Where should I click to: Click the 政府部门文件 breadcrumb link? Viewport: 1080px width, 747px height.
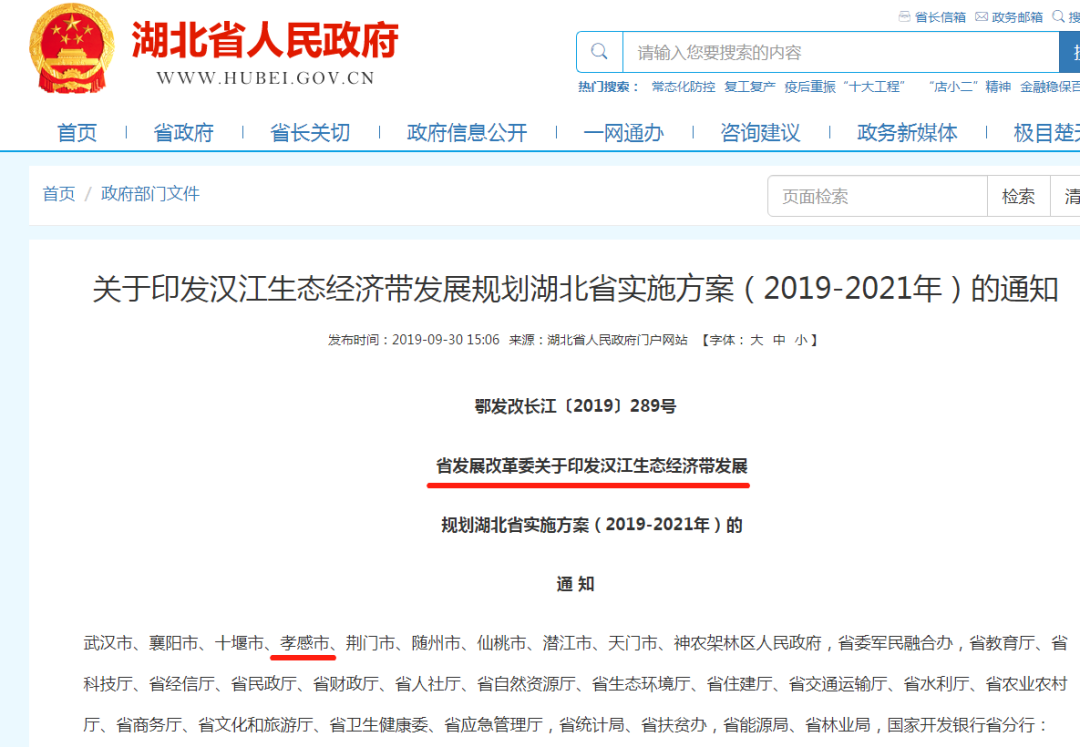150,194
